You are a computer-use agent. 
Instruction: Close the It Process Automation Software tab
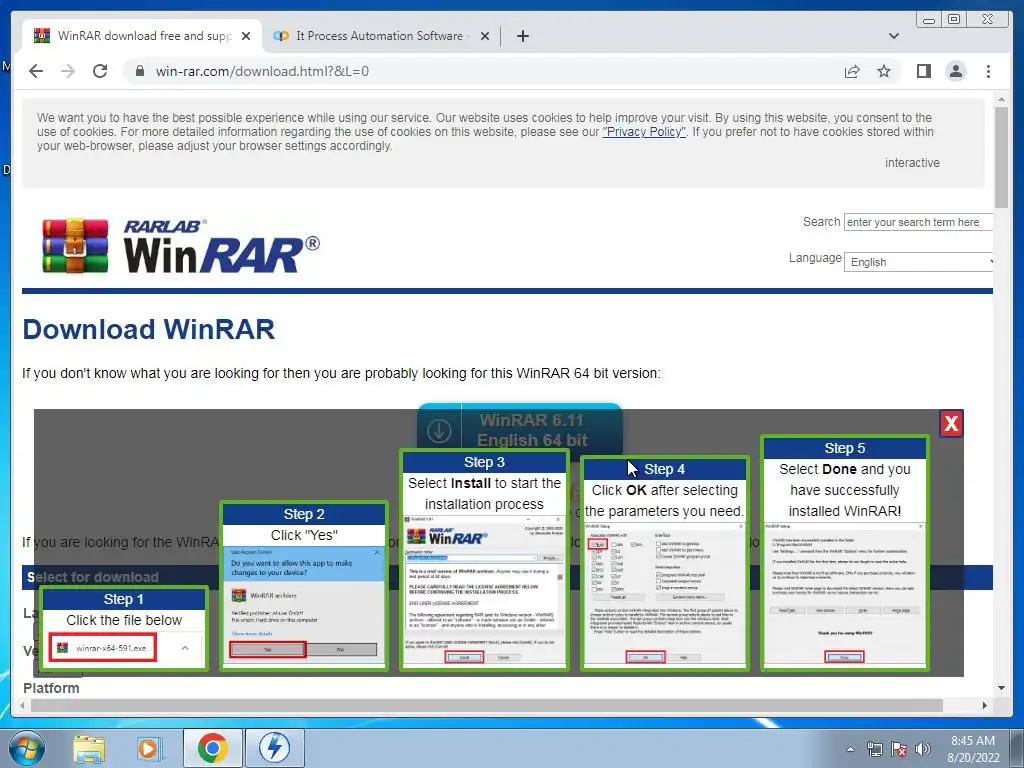[x=485, y=36]
